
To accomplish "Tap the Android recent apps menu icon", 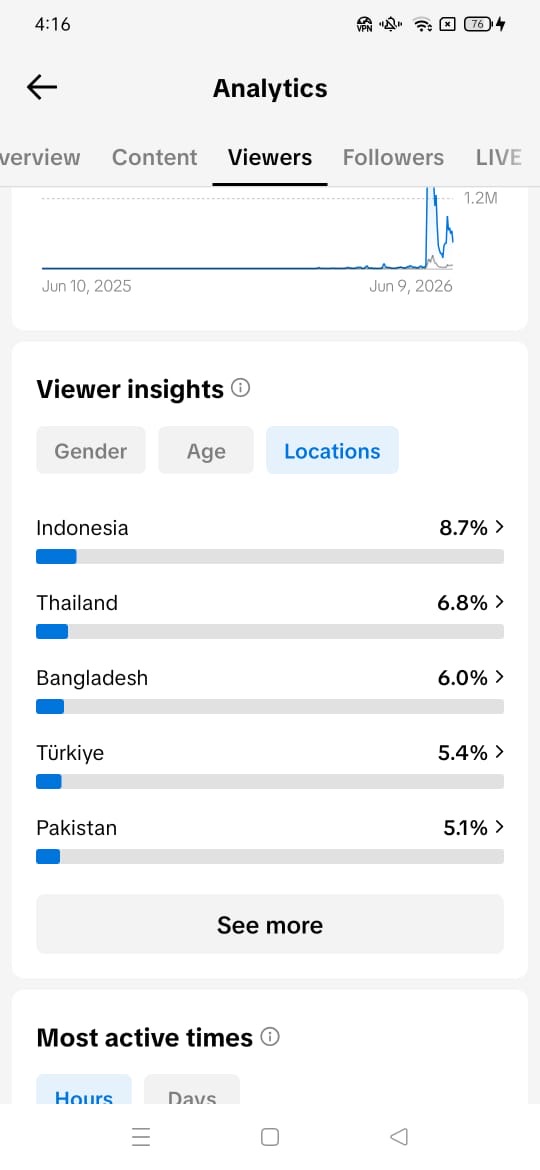I will [x=141, y=1136].
